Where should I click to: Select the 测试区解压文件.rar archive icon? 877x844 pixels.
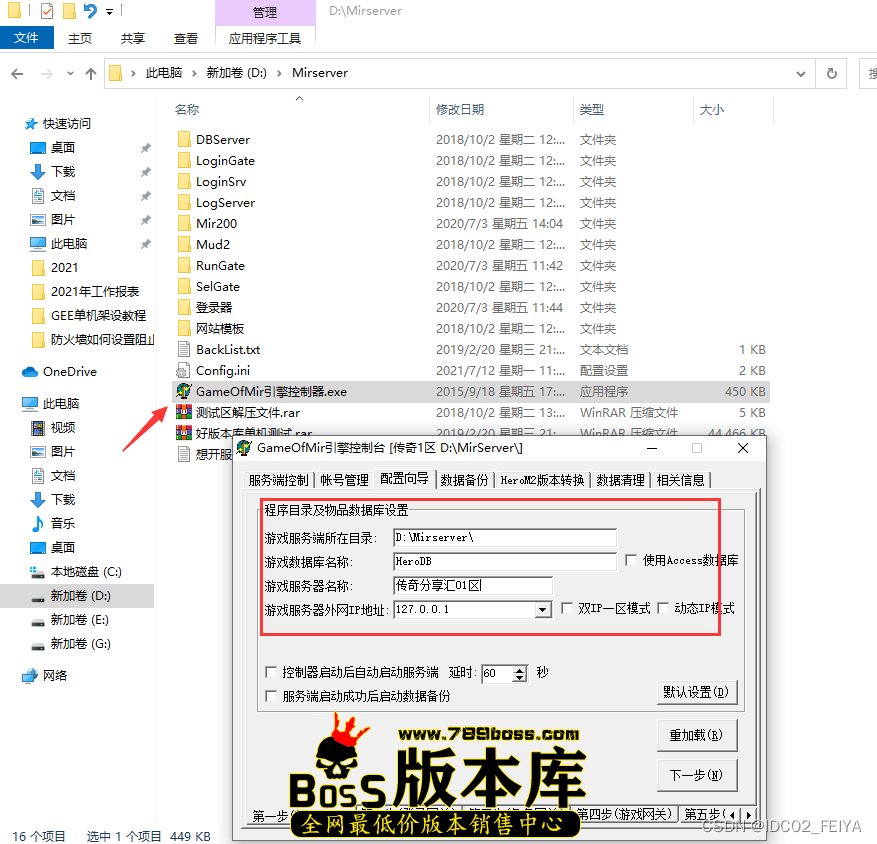pyautogui.click(x=183, y=412)
